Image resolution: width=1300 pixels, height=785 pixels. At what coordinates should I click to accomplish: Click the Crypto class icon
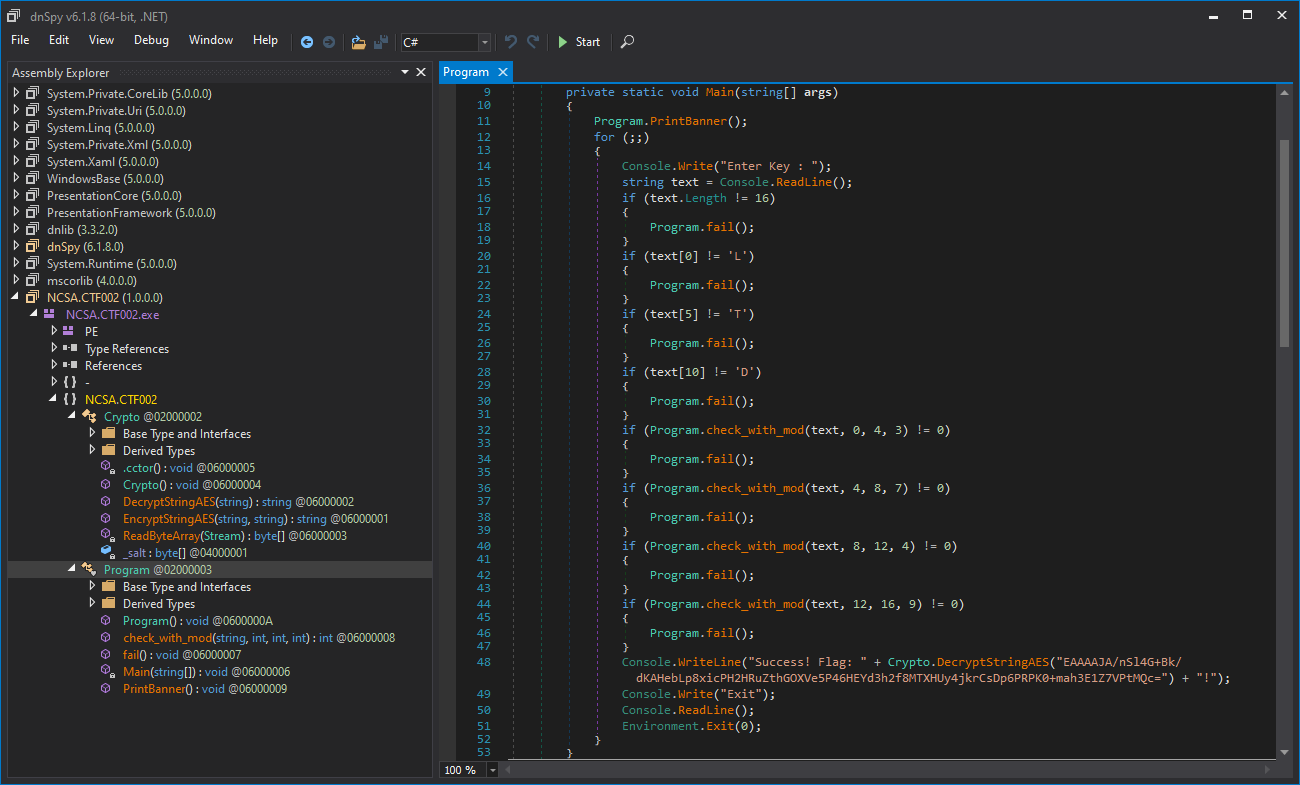(x=89, y=416)
